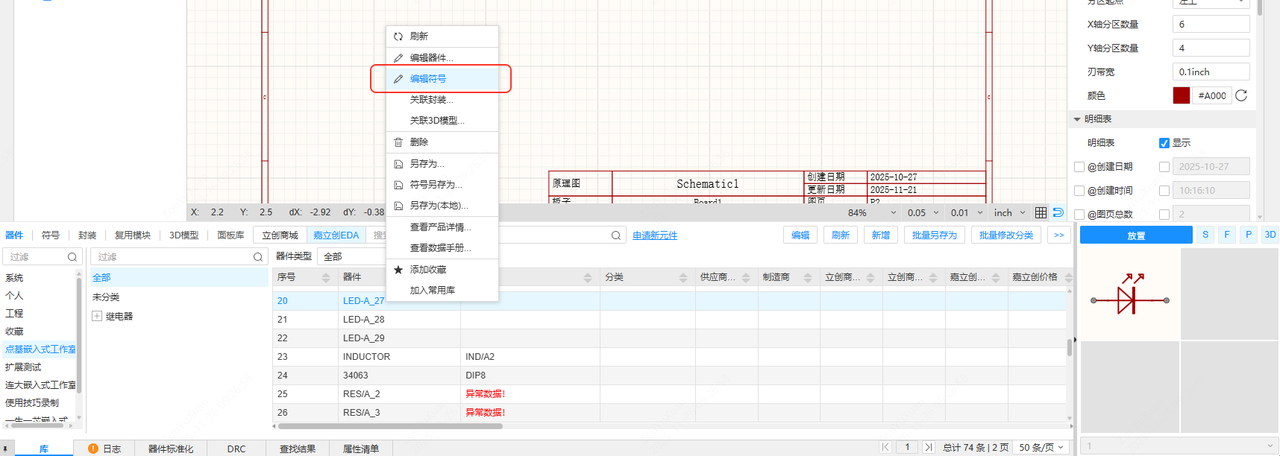Click the pencil icon beside 编辑器件
This screenshot has height=456, width=1280.
pyautogui.click(x=398, y=58)
